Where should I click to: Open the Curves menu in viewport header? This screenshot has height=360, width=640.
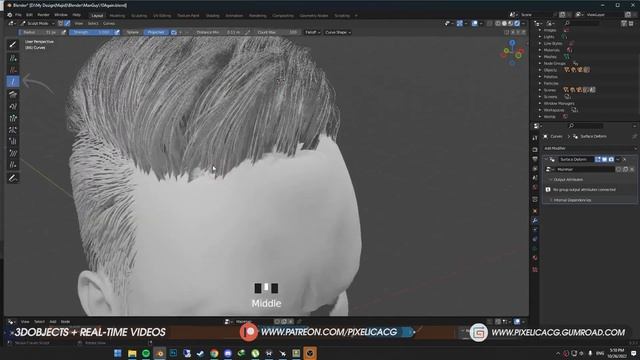pyautogui.click(x=109, y=24)
